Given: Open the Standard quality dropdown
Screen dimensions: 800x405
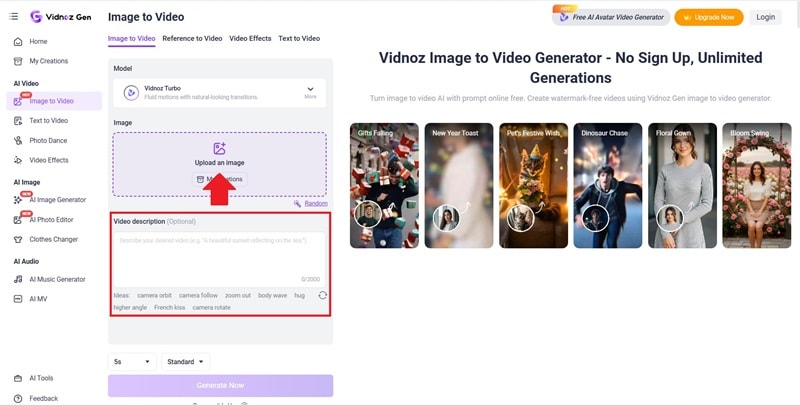Looking at the screenshot, I should (x=185, y=362).
